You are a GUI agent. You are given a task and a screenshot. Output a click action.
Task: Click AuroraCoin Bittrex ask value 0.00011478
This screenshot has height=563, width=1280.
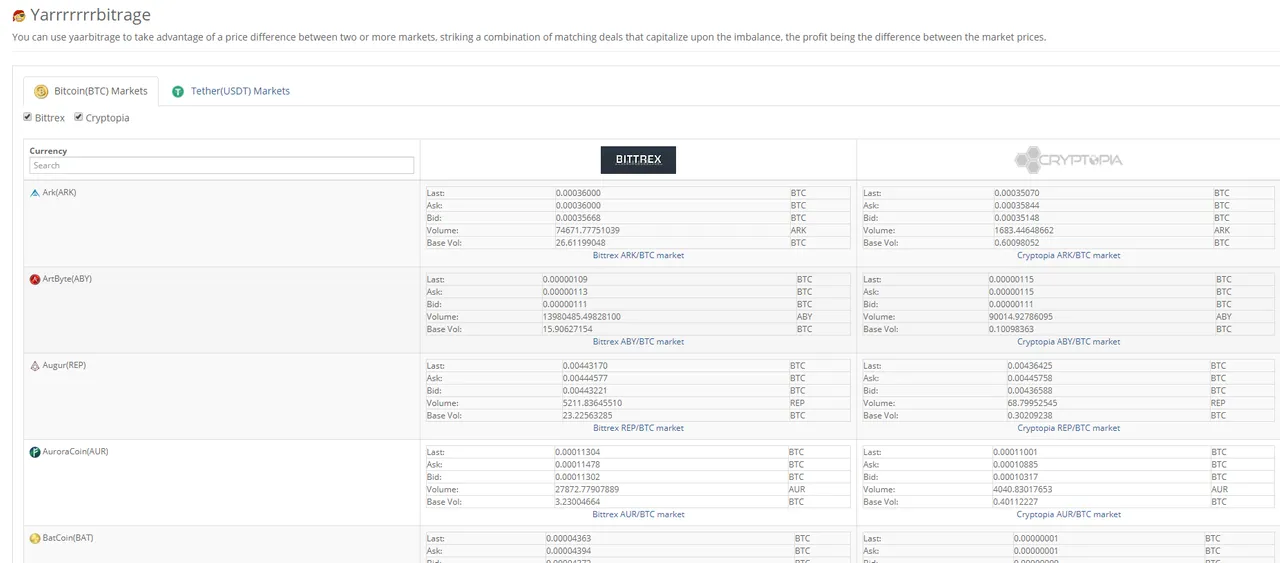[578, 465]
